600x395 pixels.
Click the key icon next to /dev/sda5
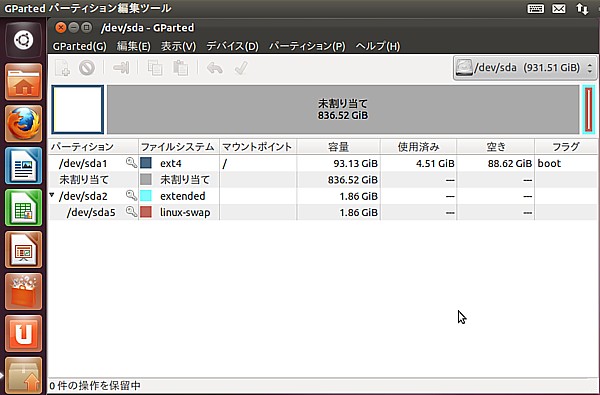(x=131, y=212)
